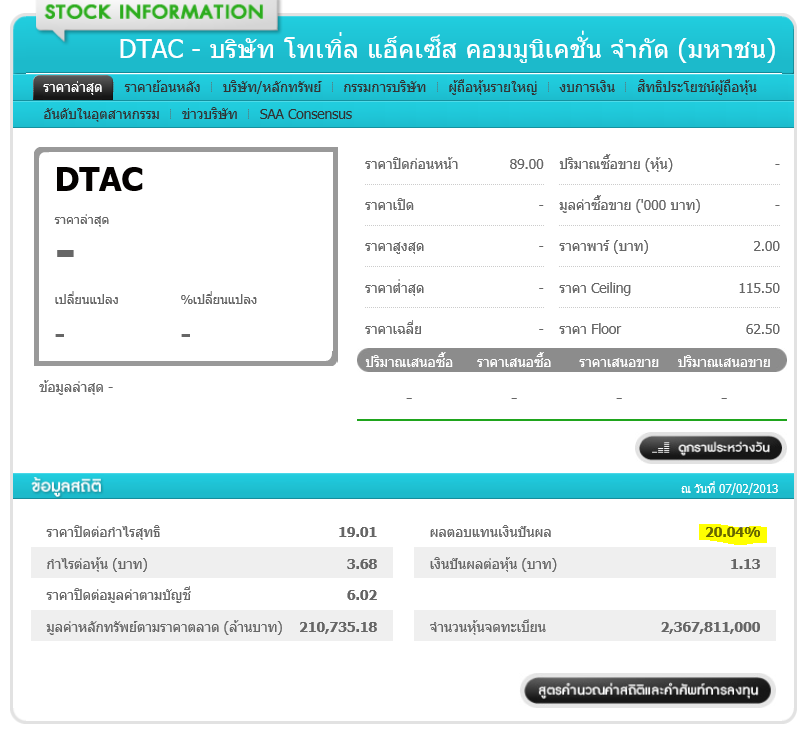Click ราคาเสนอซื้อ column header

tap(513, 362)
